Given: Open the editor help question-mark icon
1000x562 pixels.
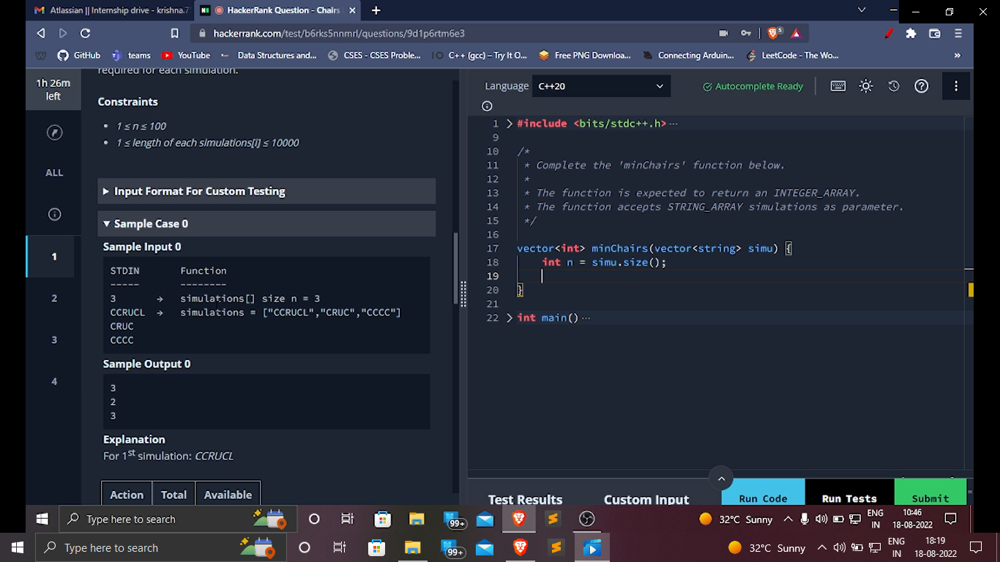Looking at the screenshot, I should coord(922,86).
